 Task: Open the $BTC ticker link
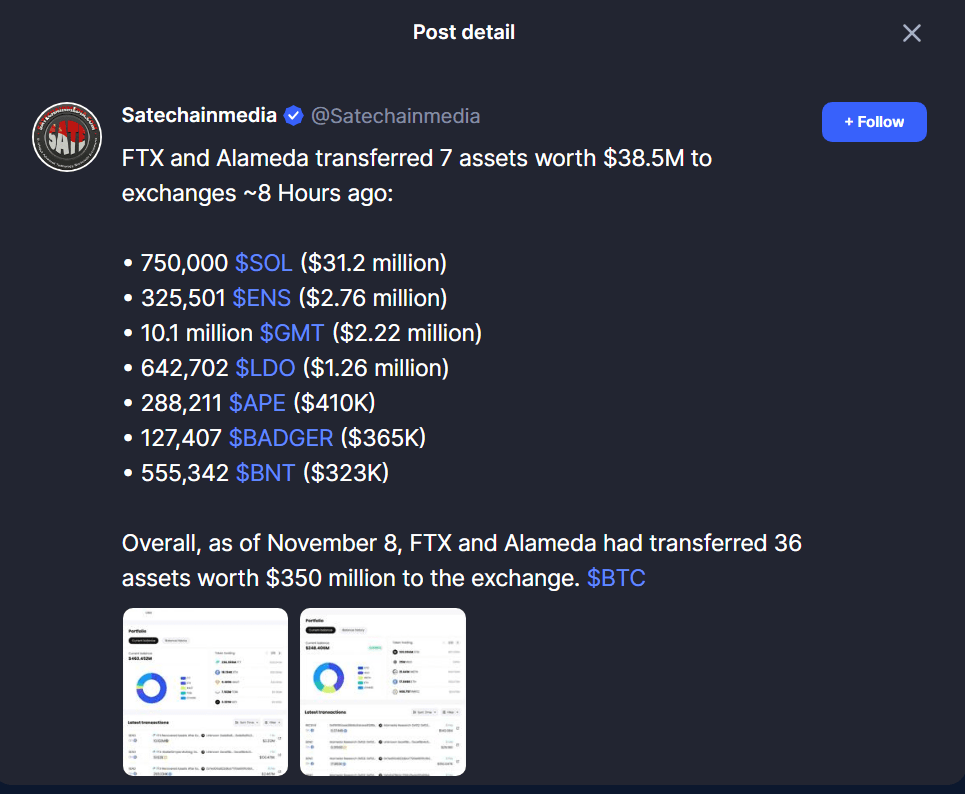pyautogui.click(x=616, y=578)
